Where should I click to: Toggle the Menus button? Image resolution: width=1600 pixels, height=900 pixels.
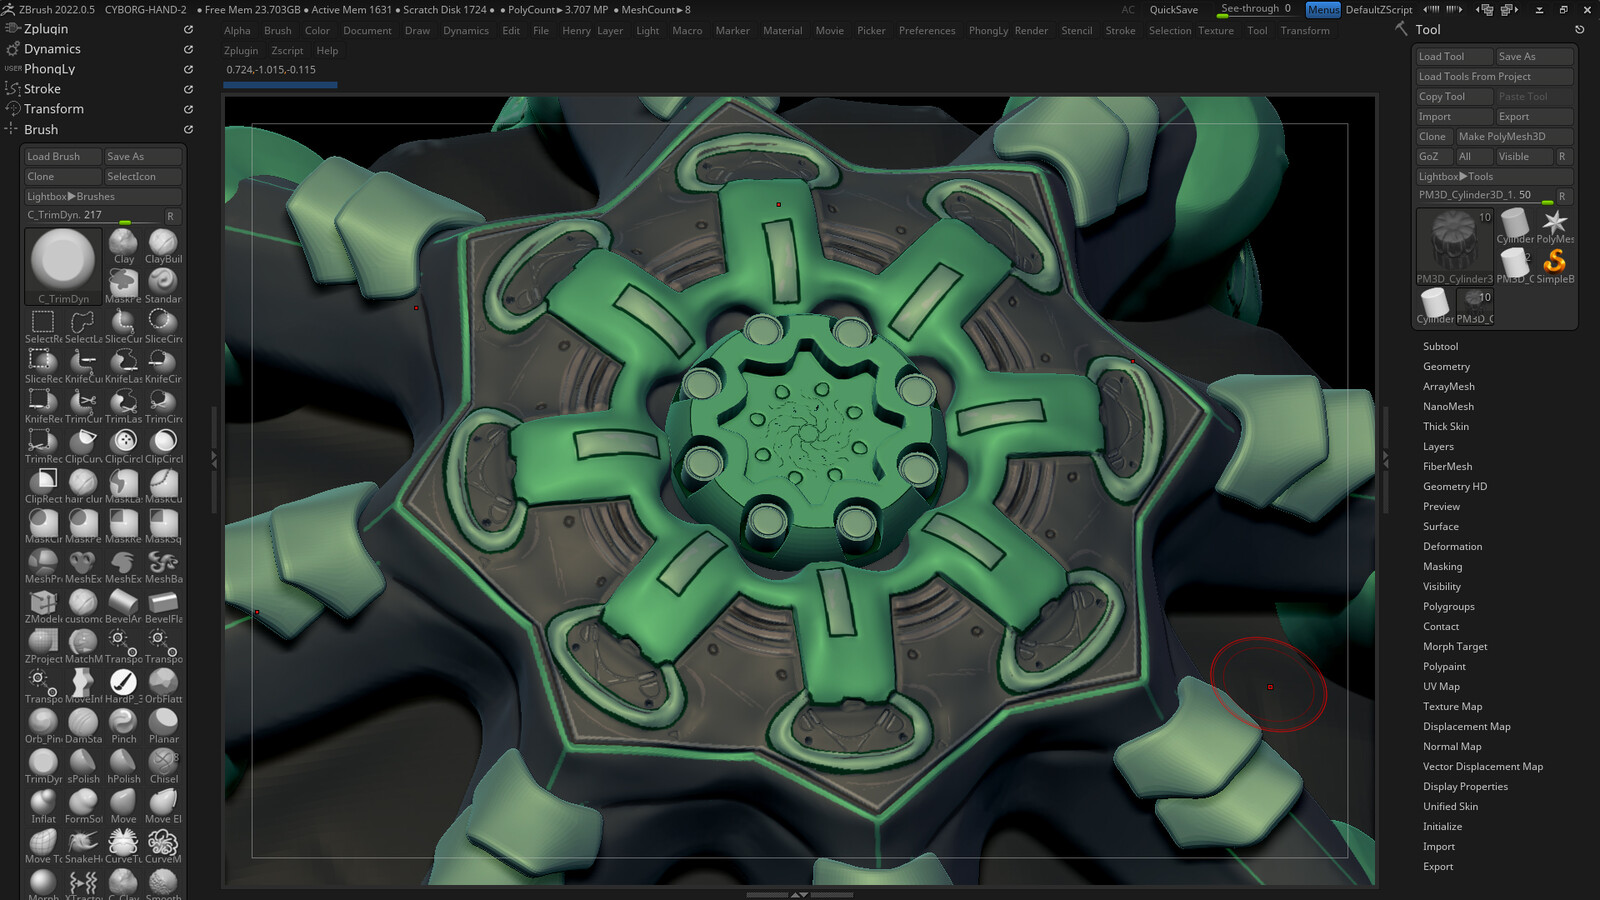click(x=1323, y=9)
